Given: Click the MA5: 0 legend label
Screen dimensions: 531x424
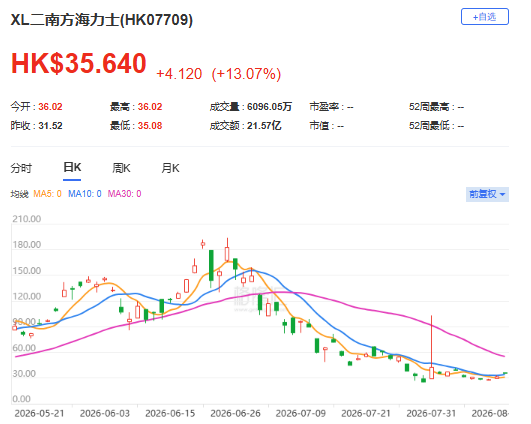Looking at the screenshot, I should click(47, 194).
